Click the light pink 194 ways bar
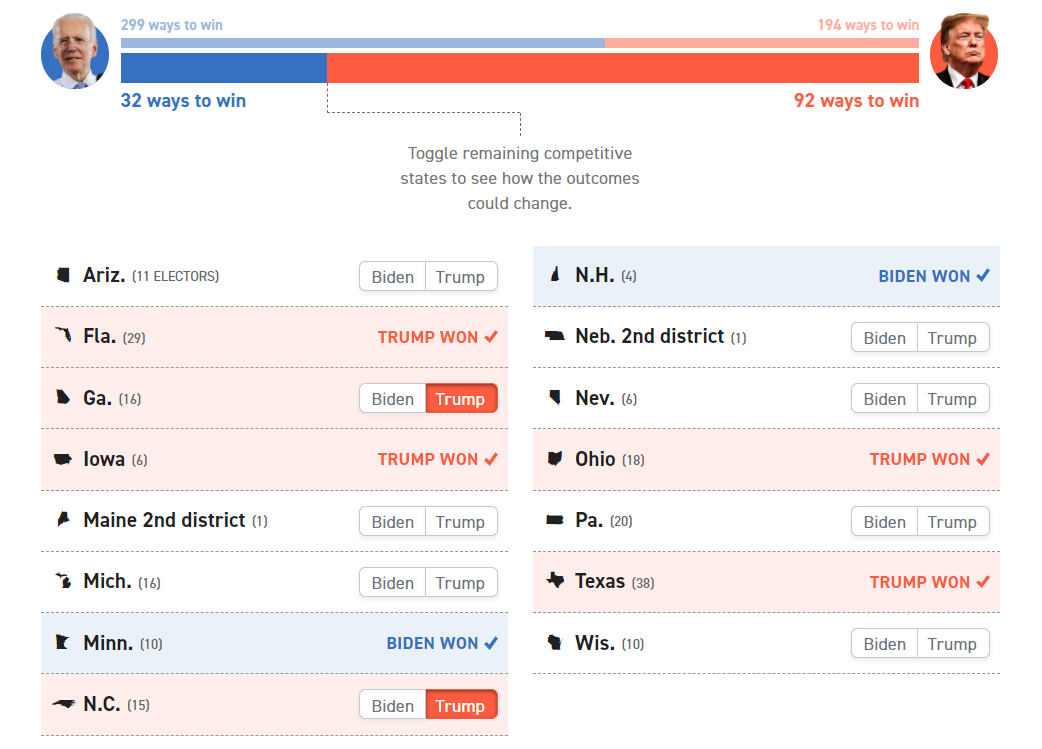Image resolution: width=1042 pixels, height=749 pixels. click(x=762, y=43)
